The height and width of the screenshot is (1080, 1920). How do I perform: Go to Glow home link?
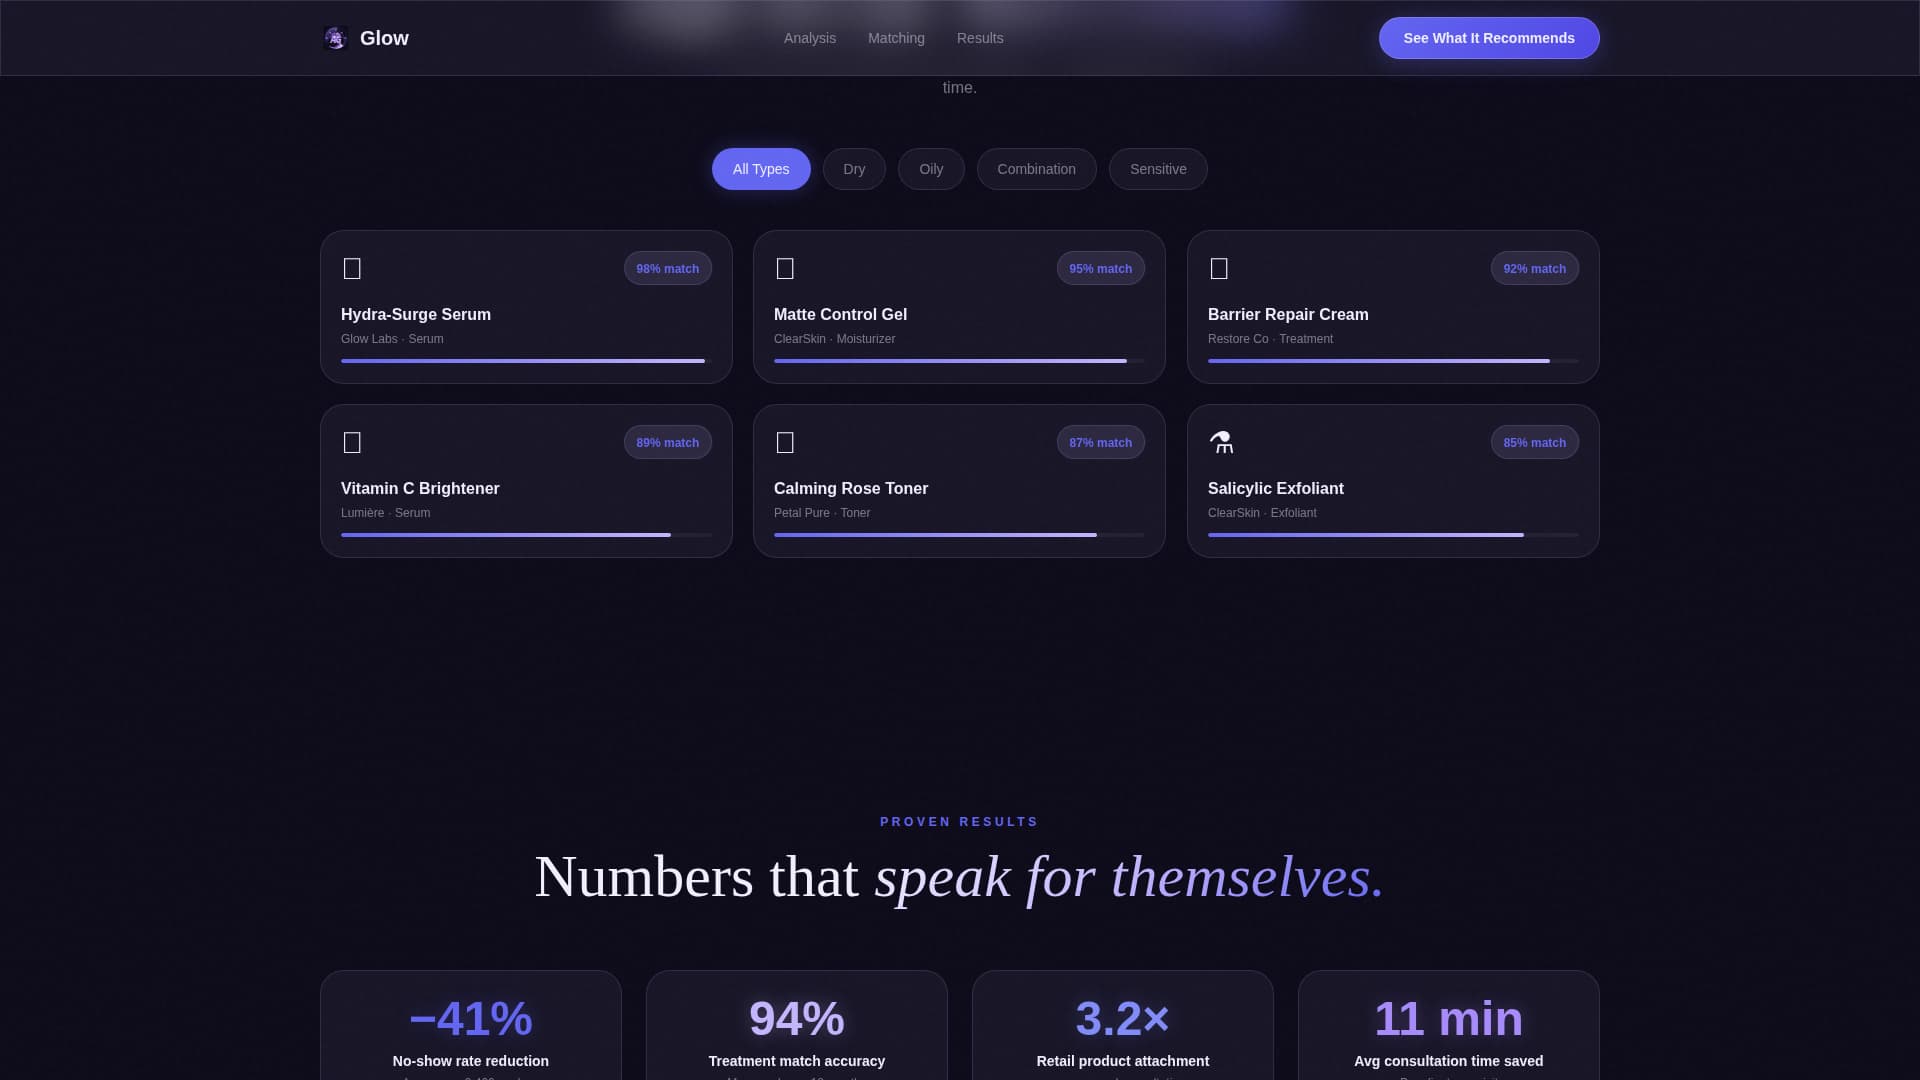tap(366, 38)
